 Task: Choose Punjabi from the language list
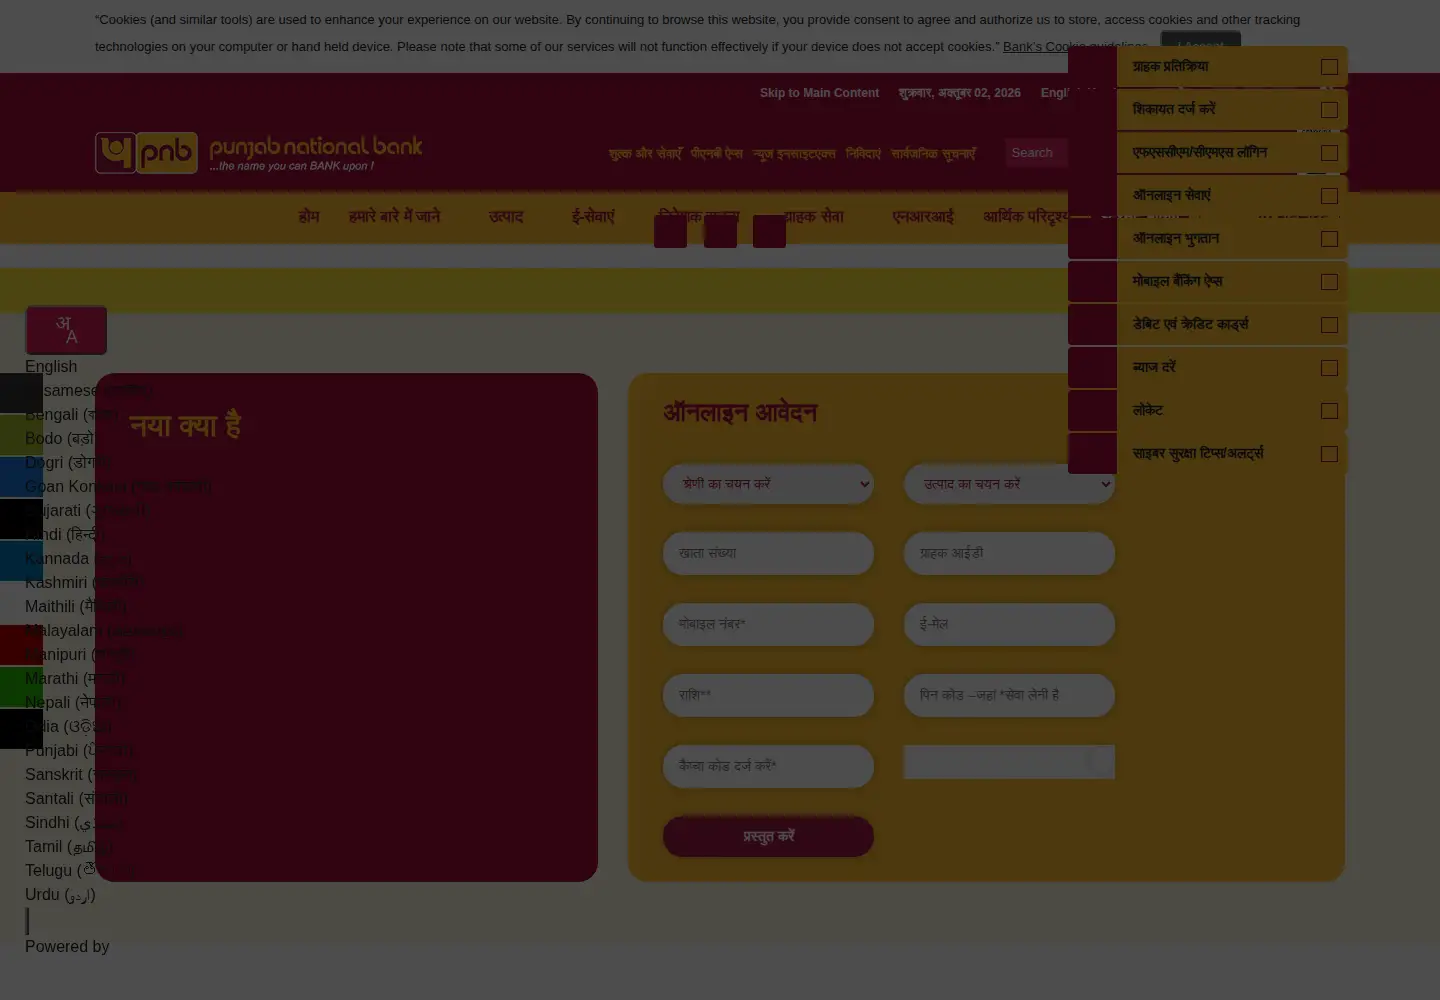[79, 751]
